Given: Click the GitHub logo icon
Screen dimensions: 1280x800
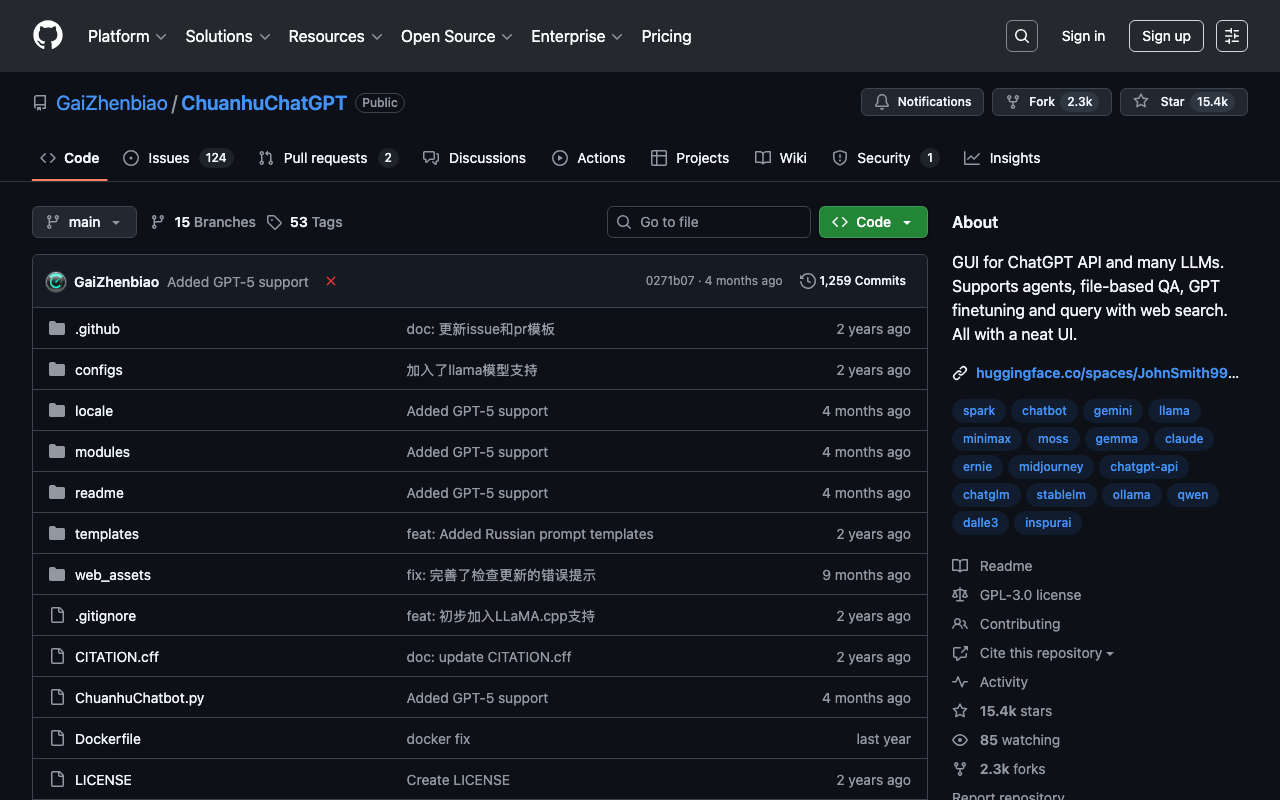Looking at the screenshot, I should [x=48, y=36].
